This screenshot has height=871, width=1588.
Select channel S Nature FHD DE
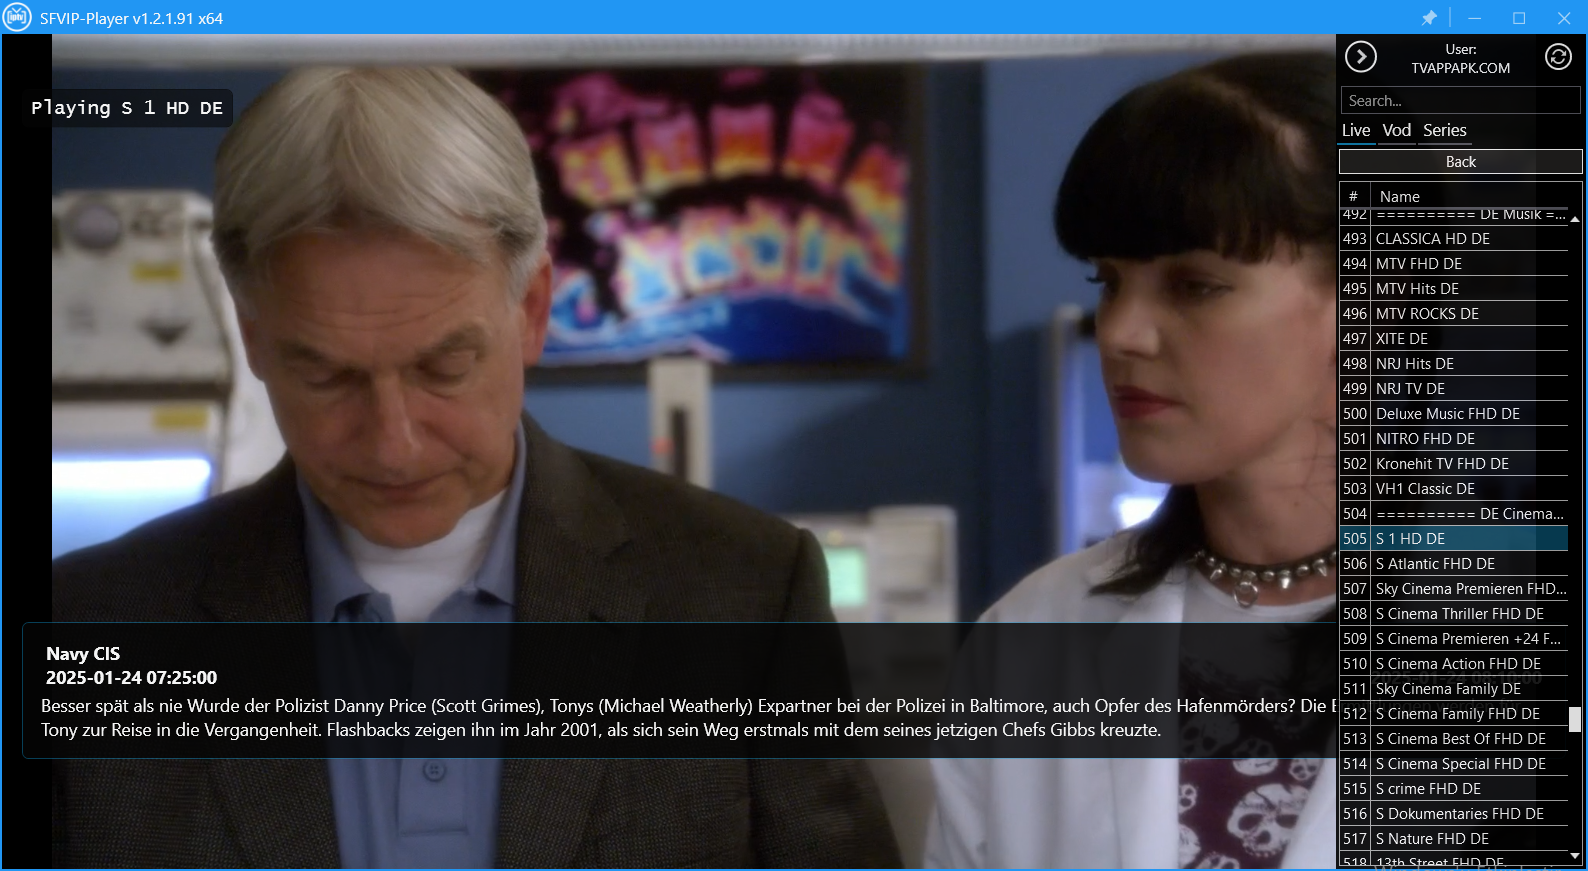pyautogui.click(x=1454, y=839)
